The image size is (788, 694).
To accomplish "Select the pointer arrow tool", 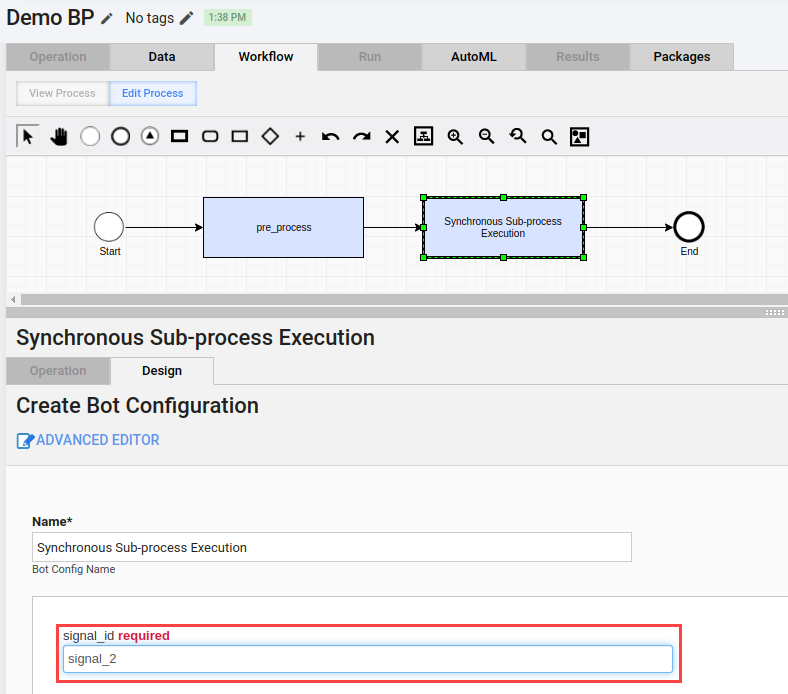I will tap(28, 136).
